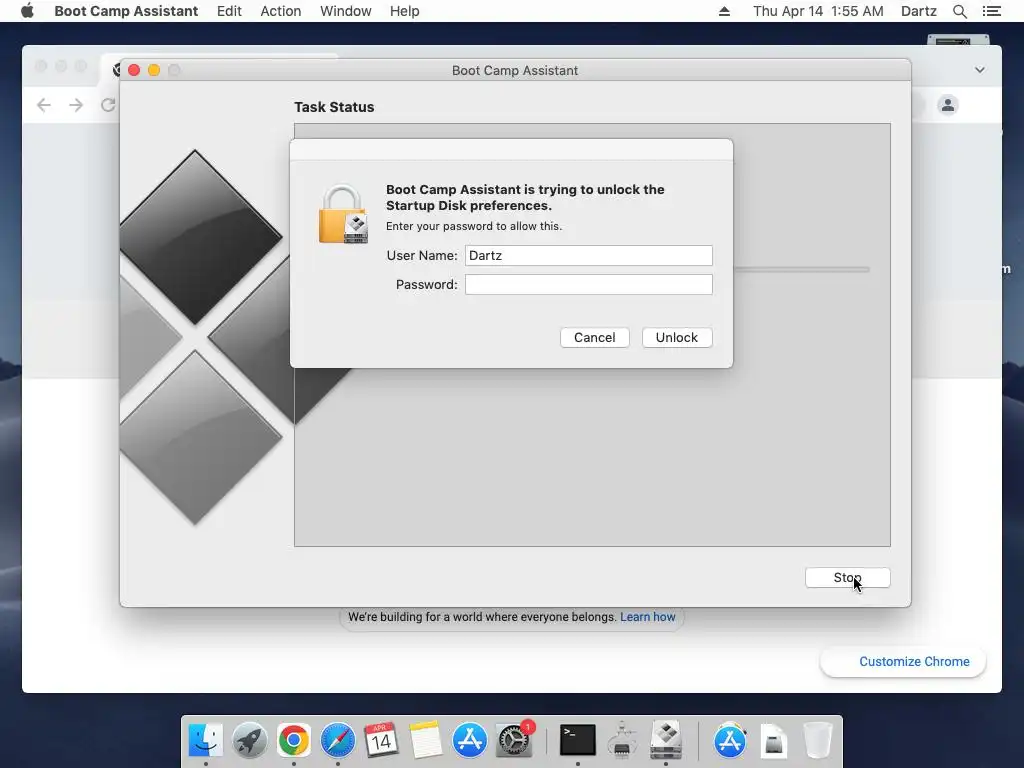Image resolution: width=1024 pixels, height=768 pixels.
Task: Click the Stop button
Action: coord(847,577)
